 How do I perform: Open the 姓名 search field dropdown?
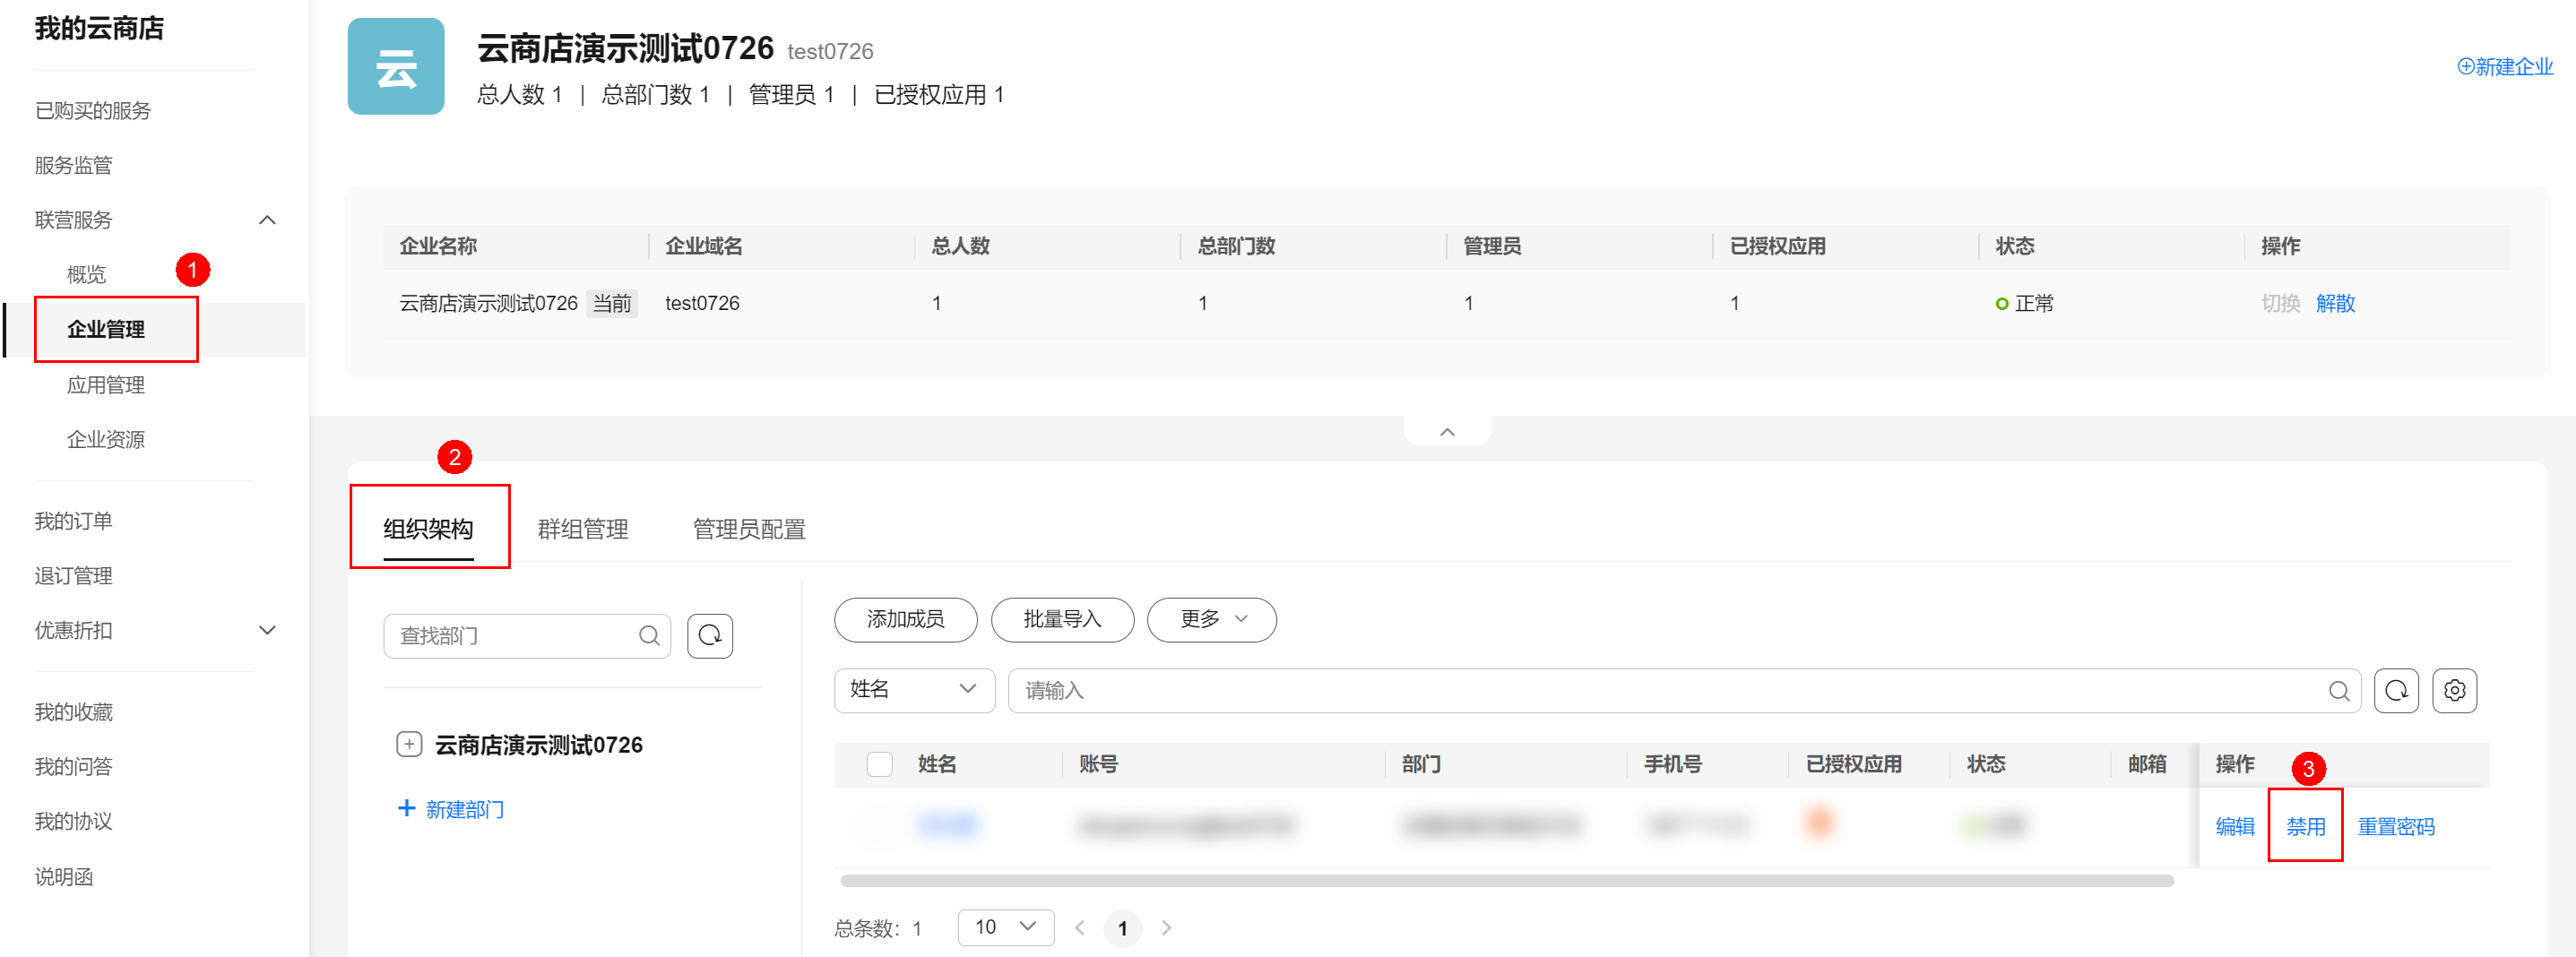pos(913,690)
